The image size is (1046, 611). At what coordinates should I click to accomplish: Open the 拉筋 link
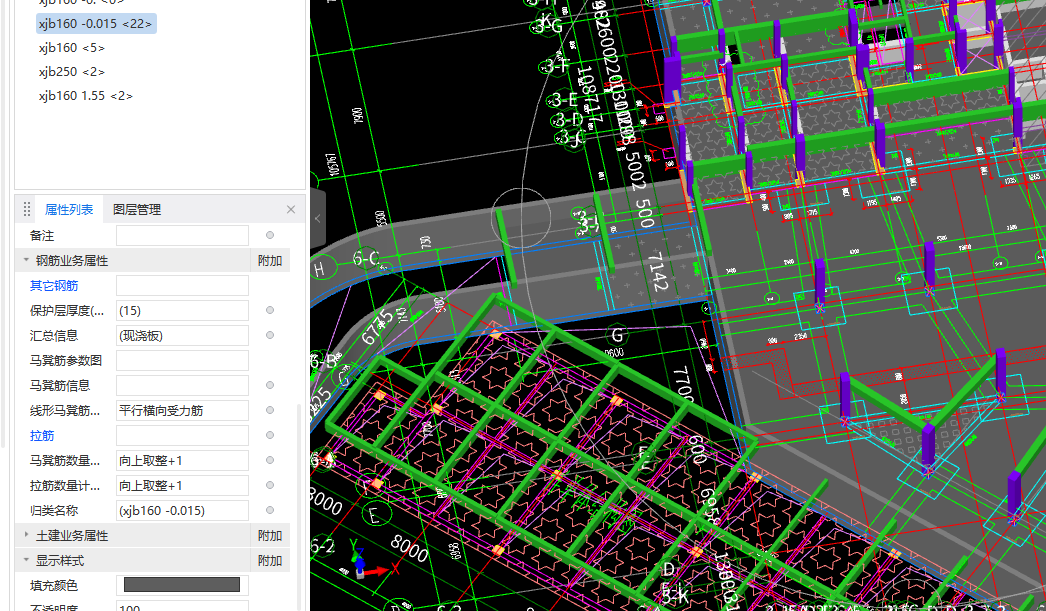[41, 436]
